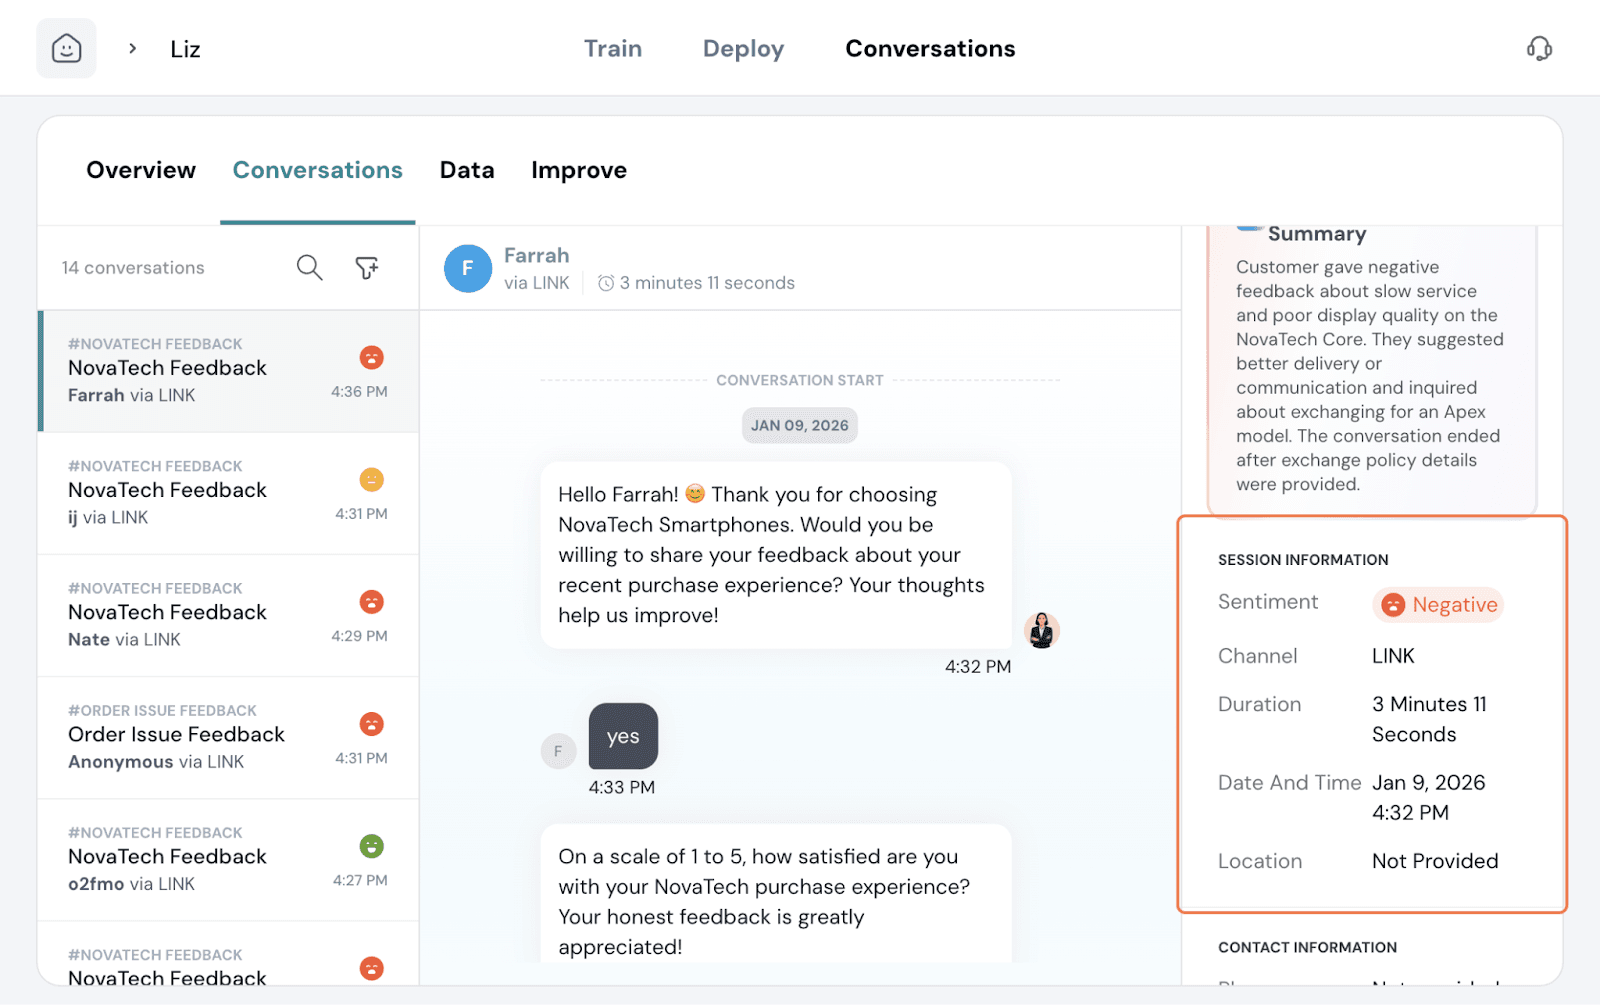The image size is (1600, 1005).
Task: Open the Improve sub-tab
Action: click(578, 170)
